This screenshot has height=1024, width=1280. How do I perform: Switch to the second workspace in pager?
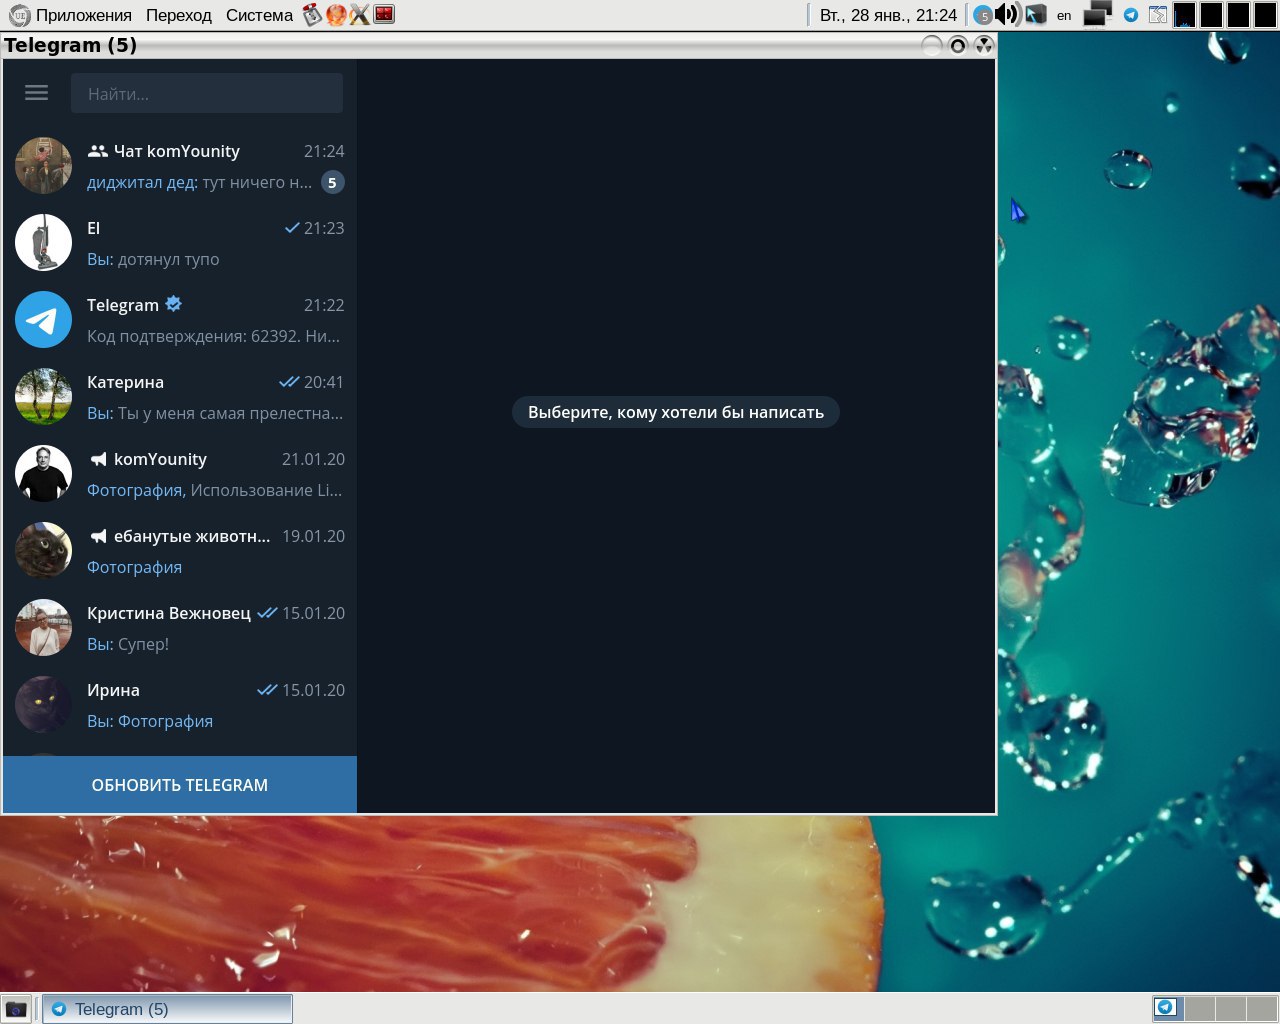coord(1200,1008)
